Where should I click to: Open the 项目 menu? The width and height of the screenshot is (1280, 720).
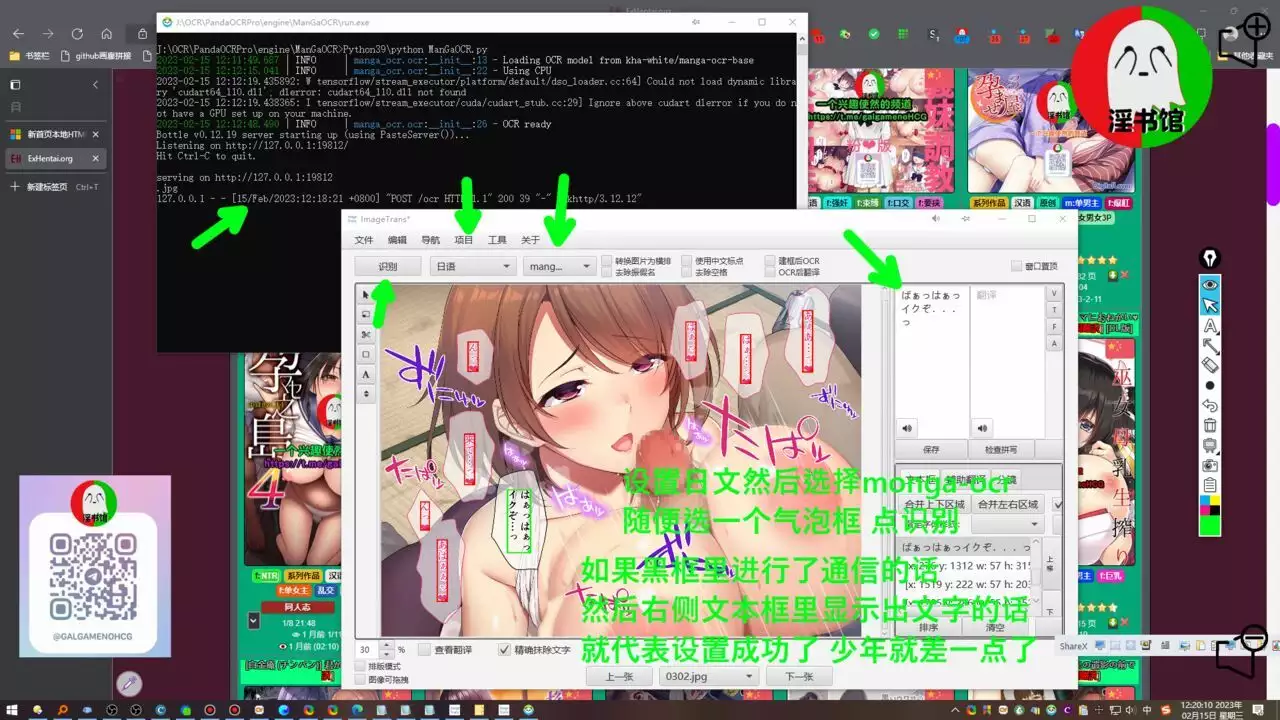pyautogui.click(x=464, y=240)
